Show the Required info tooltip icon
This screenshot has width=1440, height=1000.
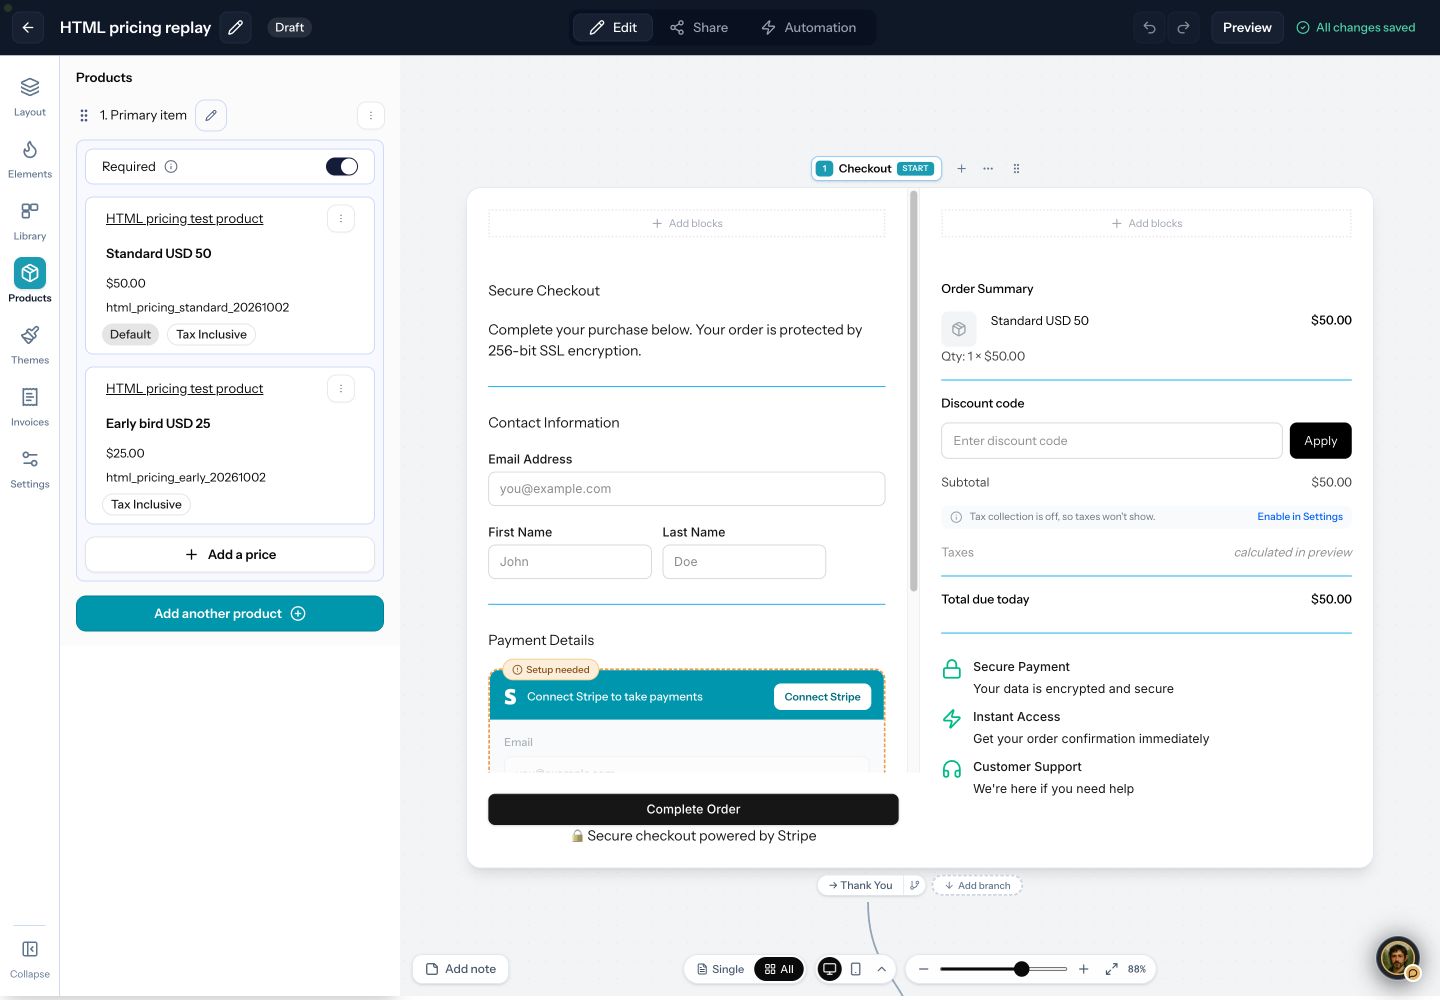(171, 167)
